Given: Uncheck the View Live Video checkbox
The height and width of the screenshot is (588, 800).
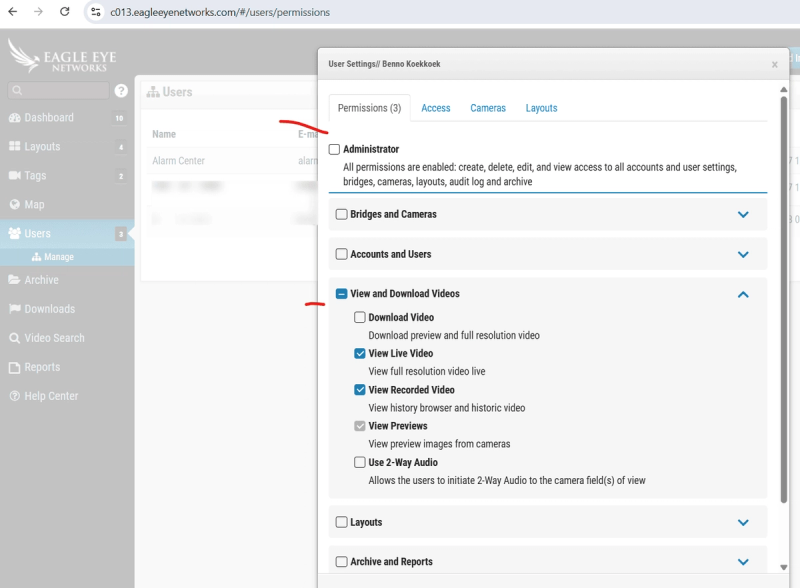Looking at the screenshot, I should click(360, 353).
